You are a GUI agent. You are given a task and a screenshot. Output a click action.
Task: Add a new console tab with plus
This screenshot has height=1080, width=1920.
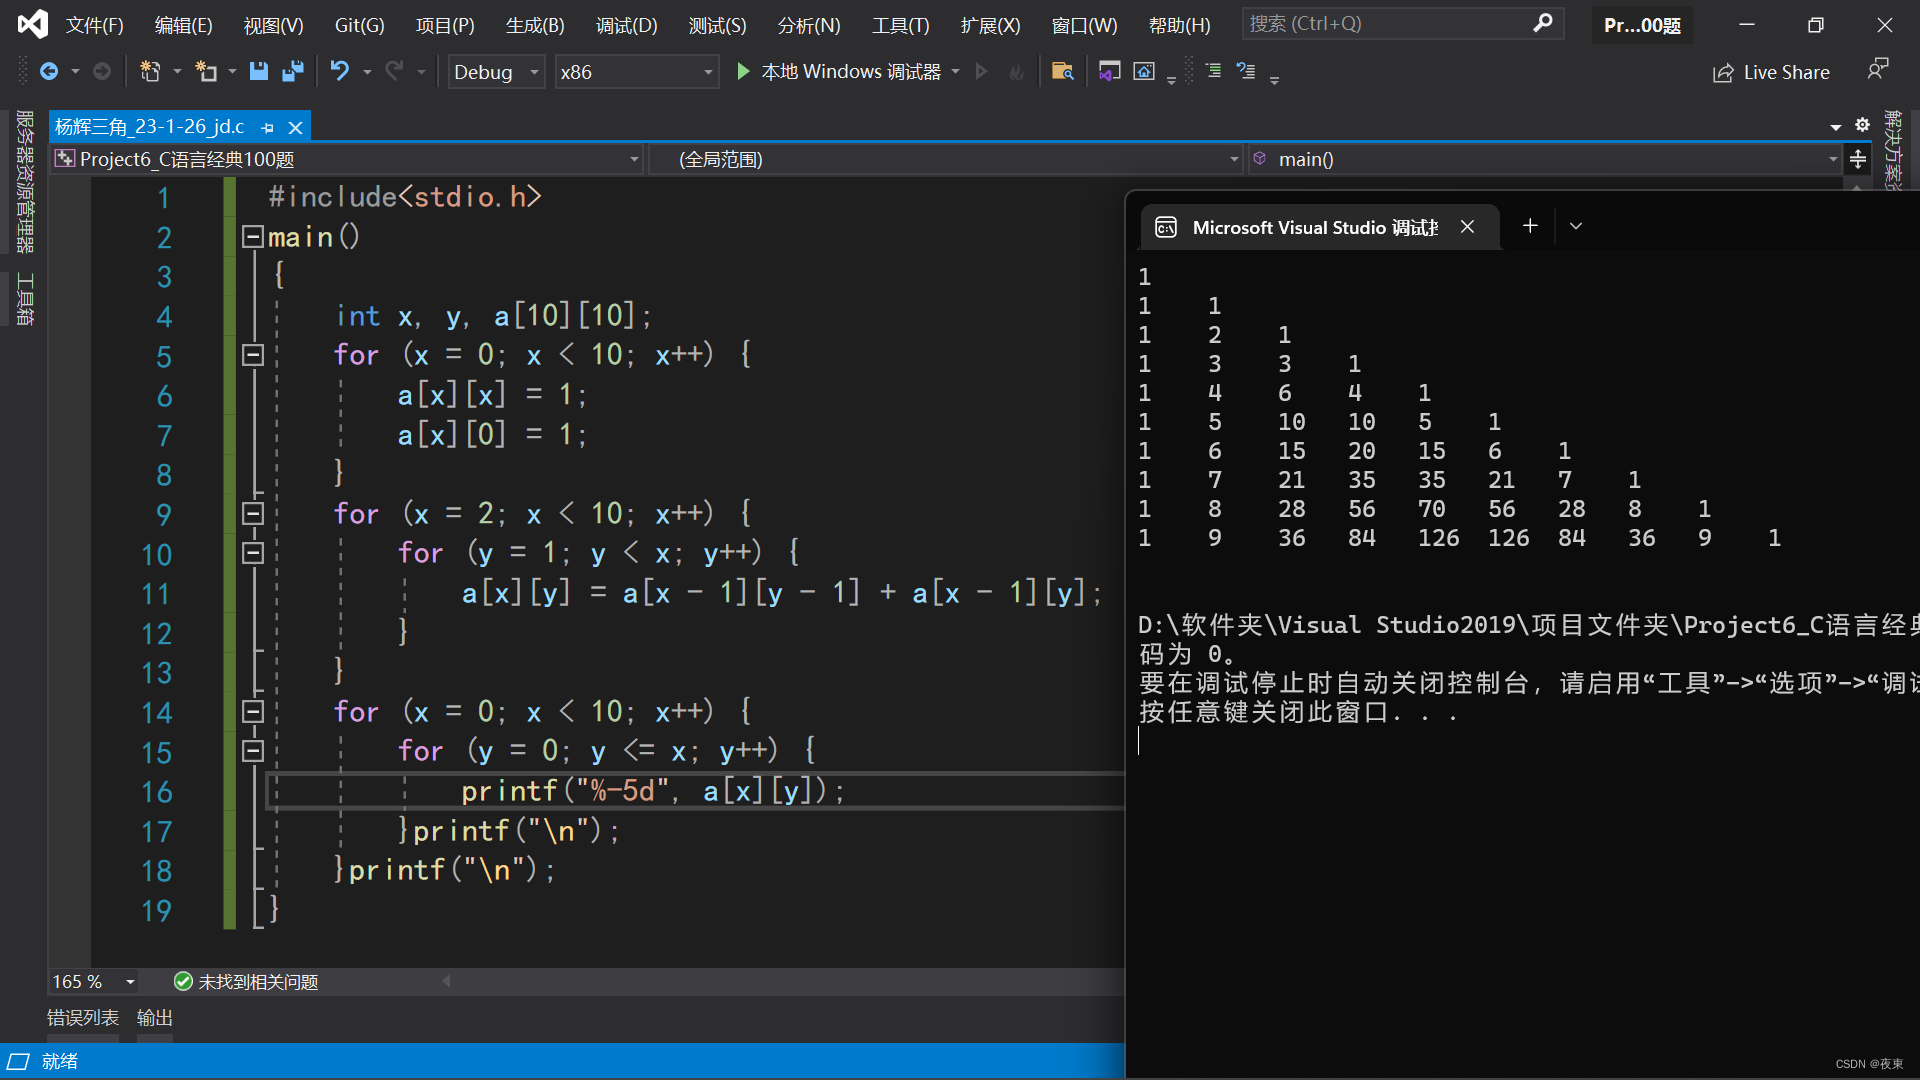click(x=1530, y=226)
